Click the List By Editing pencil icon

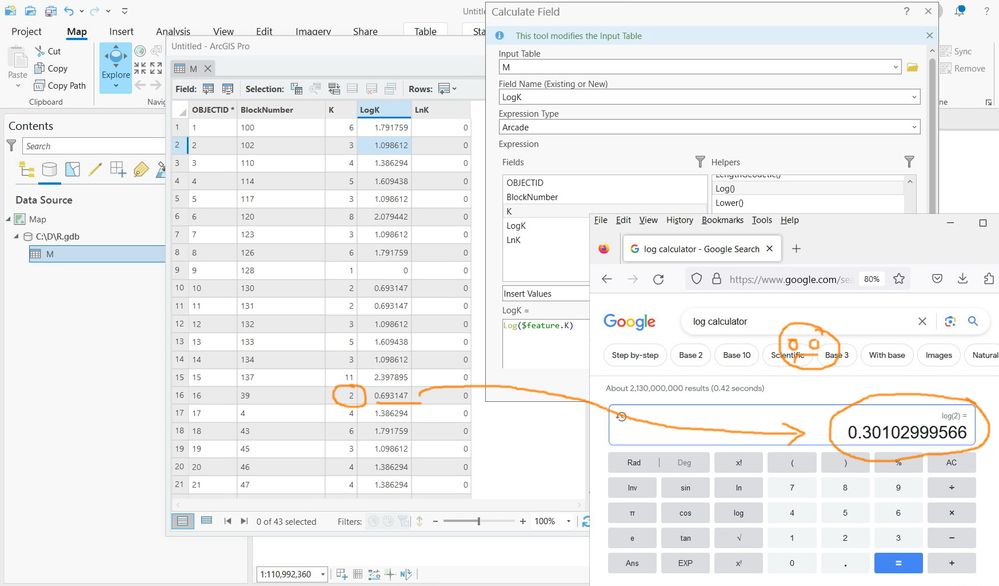tap(95, 170)
